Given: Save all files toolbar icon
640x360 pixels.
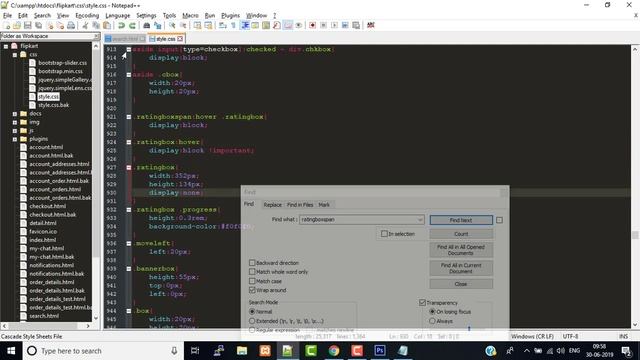Looking at the screenshot, I should pos(38,25).
